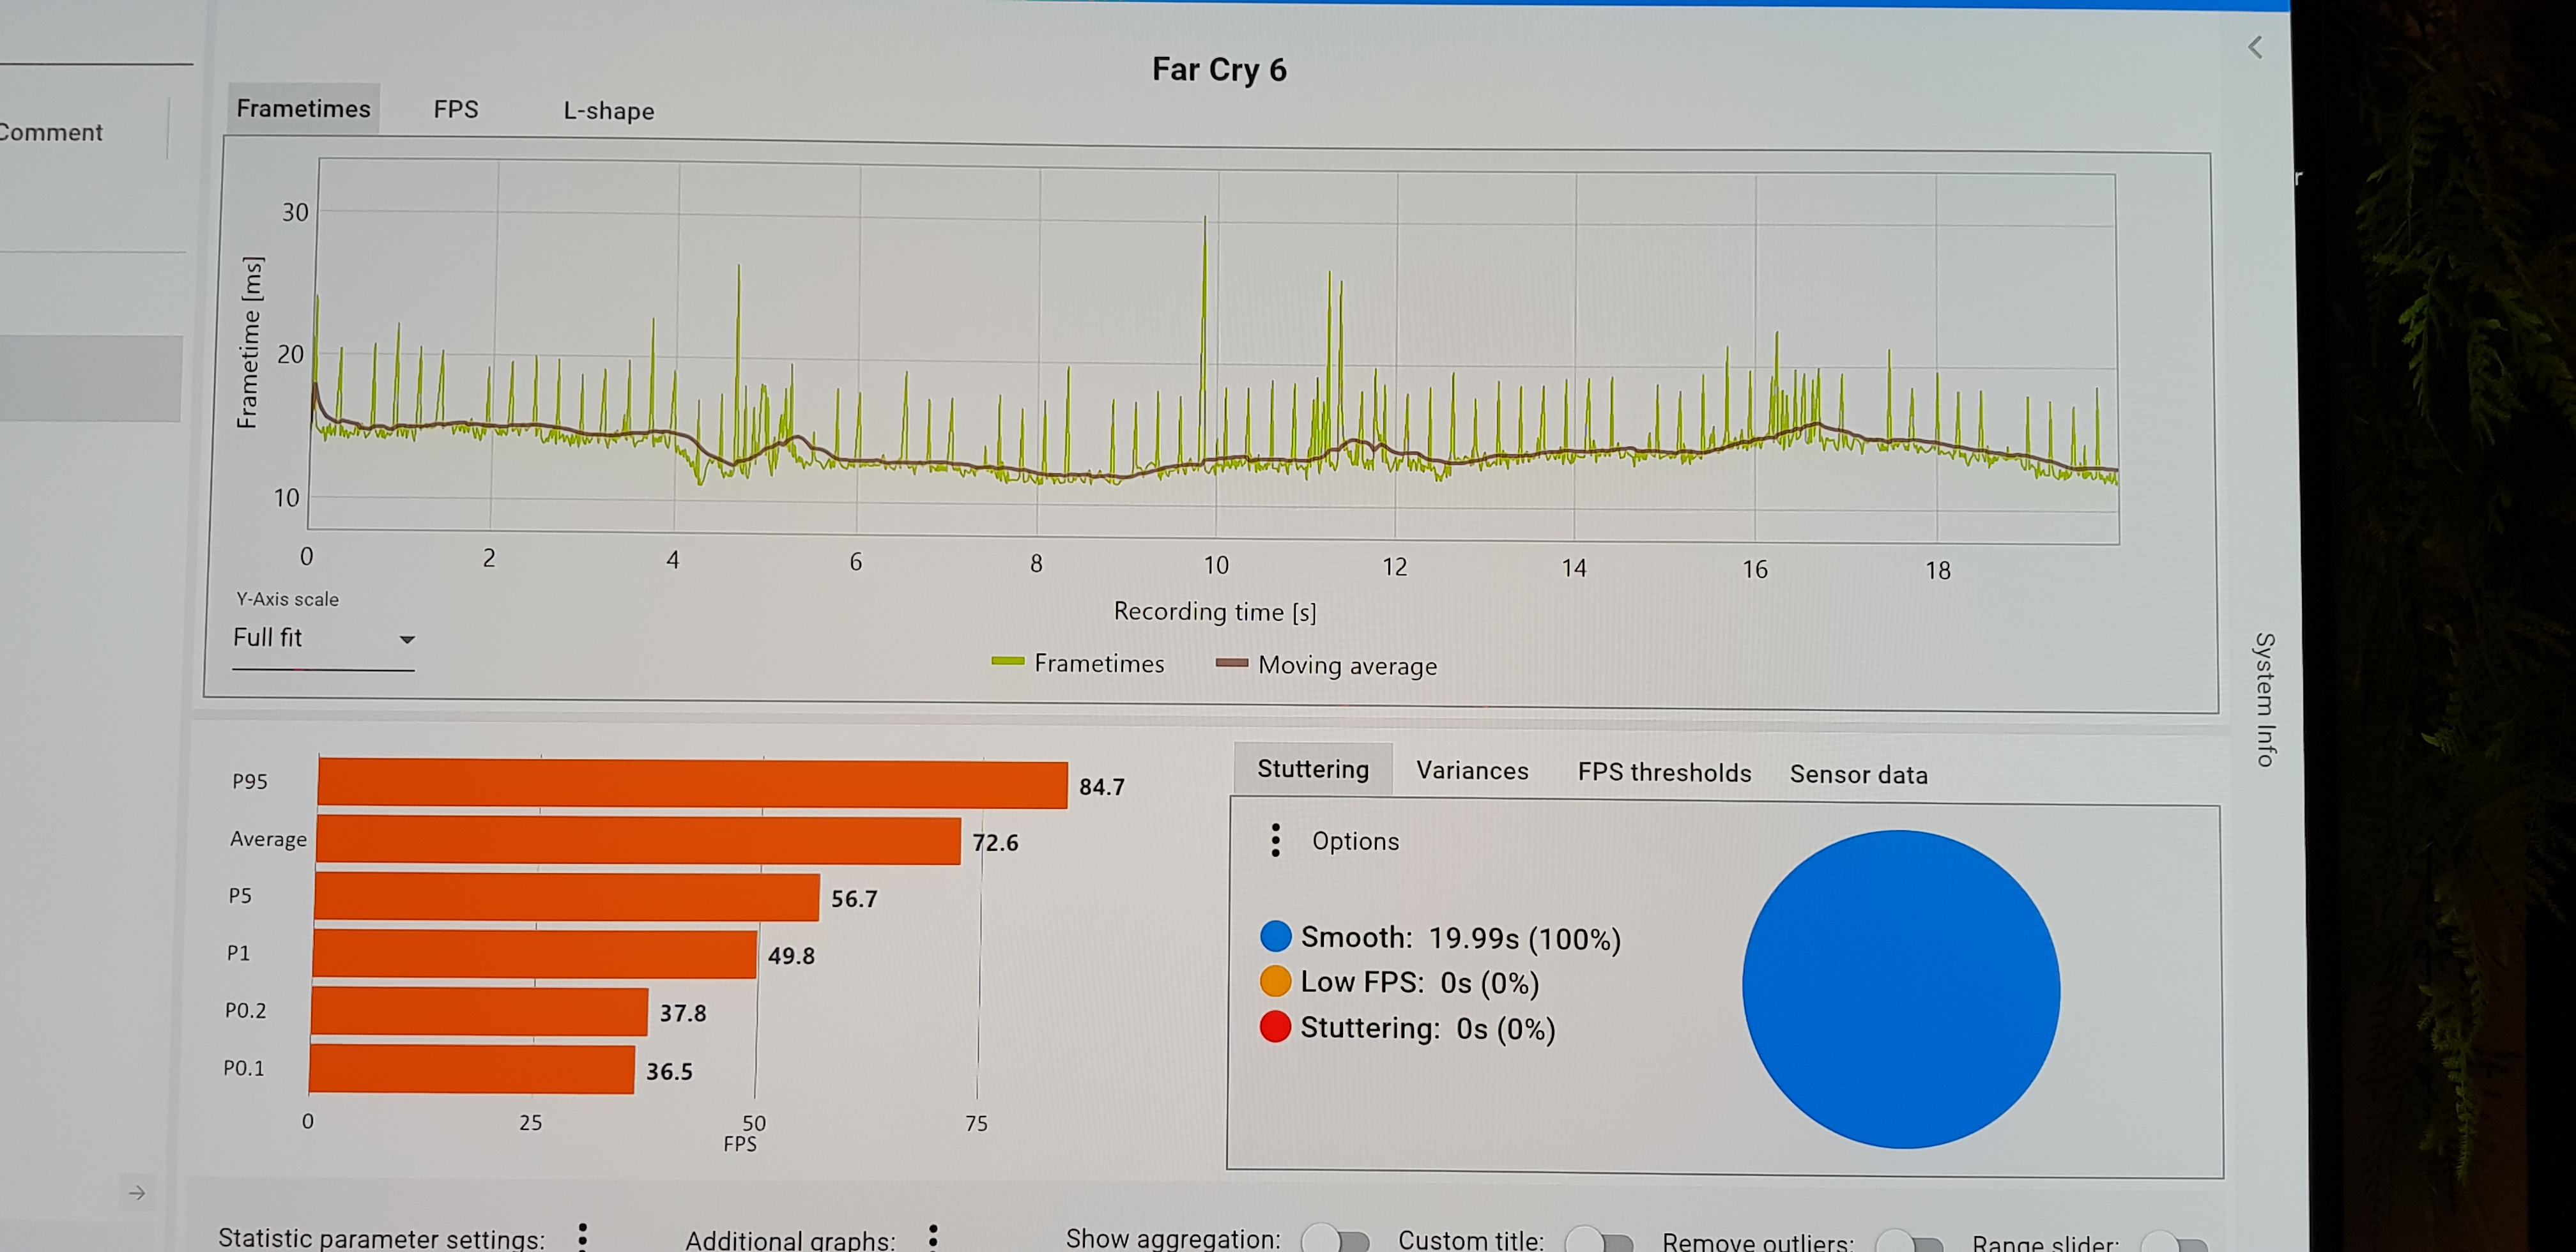
Task: Click the blue Smooth pie chart
Action: coord(1900,989)
